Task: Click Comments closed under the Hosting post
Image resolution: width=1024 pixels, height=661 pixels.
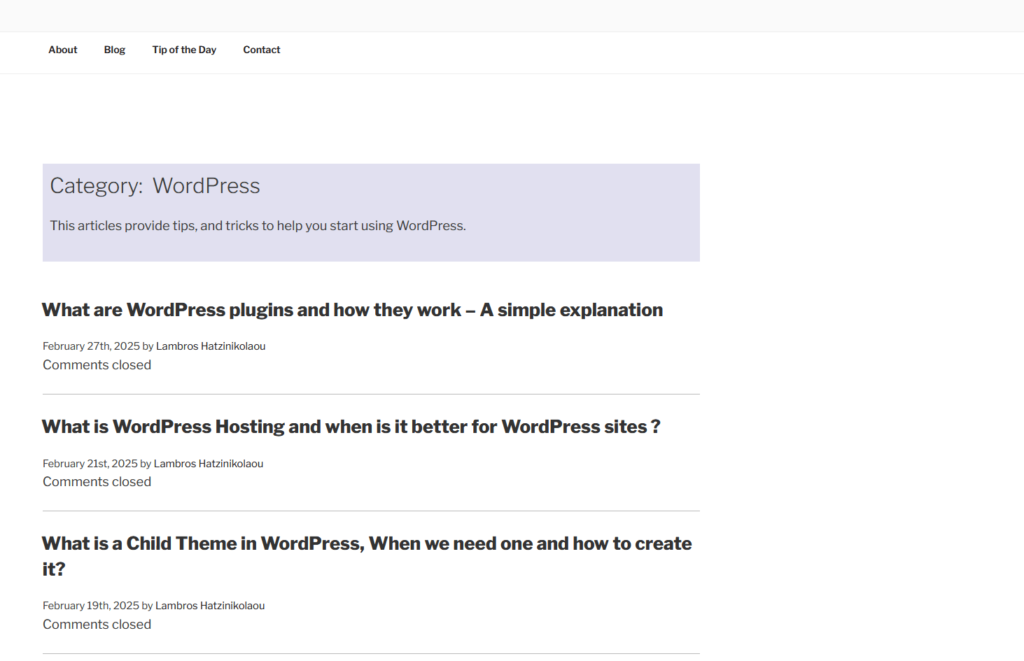Action: tap(97, 482)
